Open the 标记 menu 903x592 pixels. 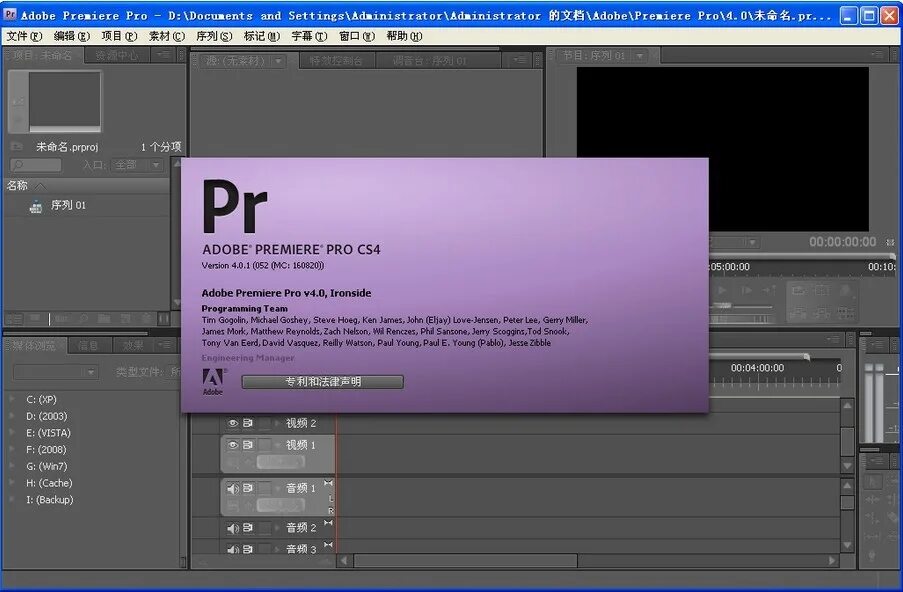(x=261, y=36)
